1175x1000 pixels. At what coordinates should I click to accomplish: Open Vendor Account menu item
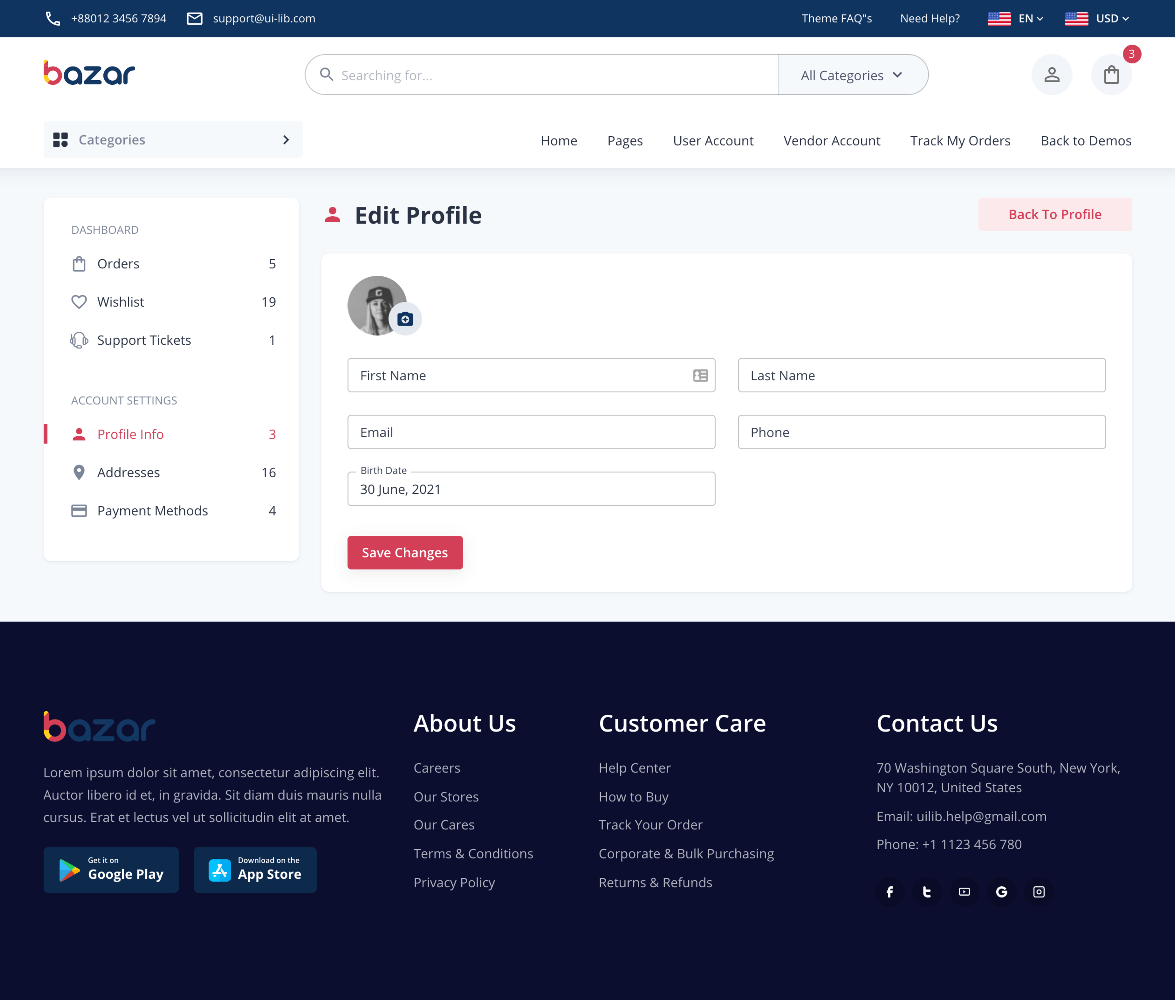click(x=831, y=141)
